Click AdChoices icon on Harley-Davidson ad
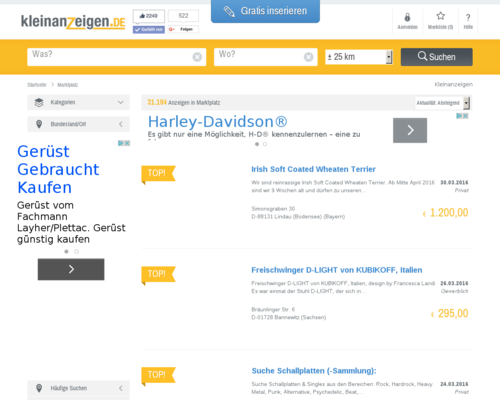Screen dimensions: 500x400 459,116
